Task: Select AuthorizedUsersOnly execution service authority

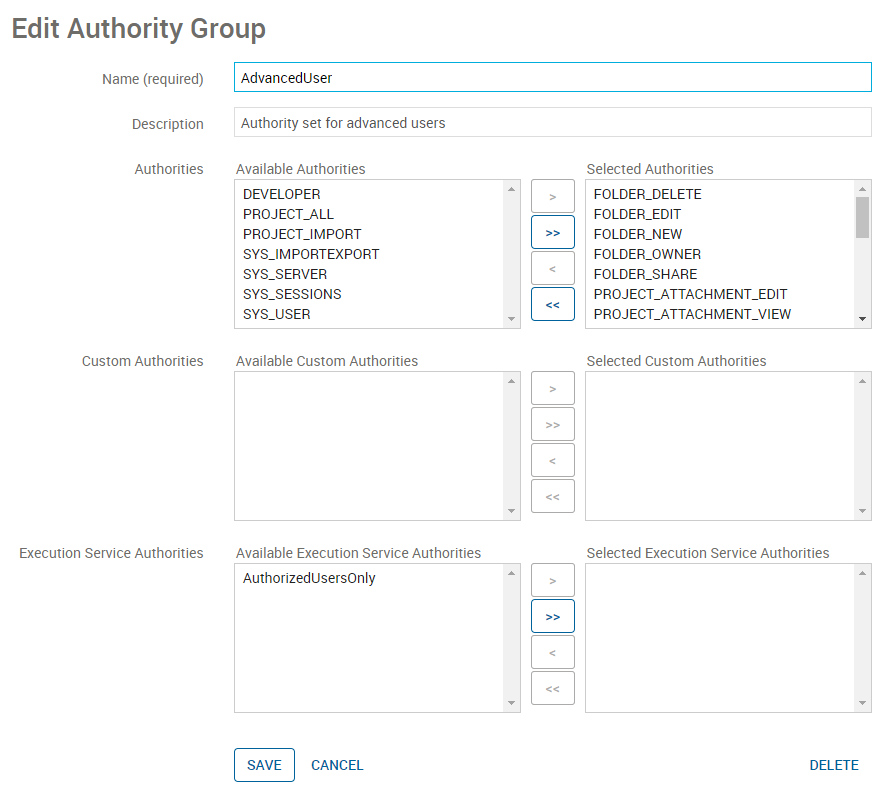Action: pos(309,578)
